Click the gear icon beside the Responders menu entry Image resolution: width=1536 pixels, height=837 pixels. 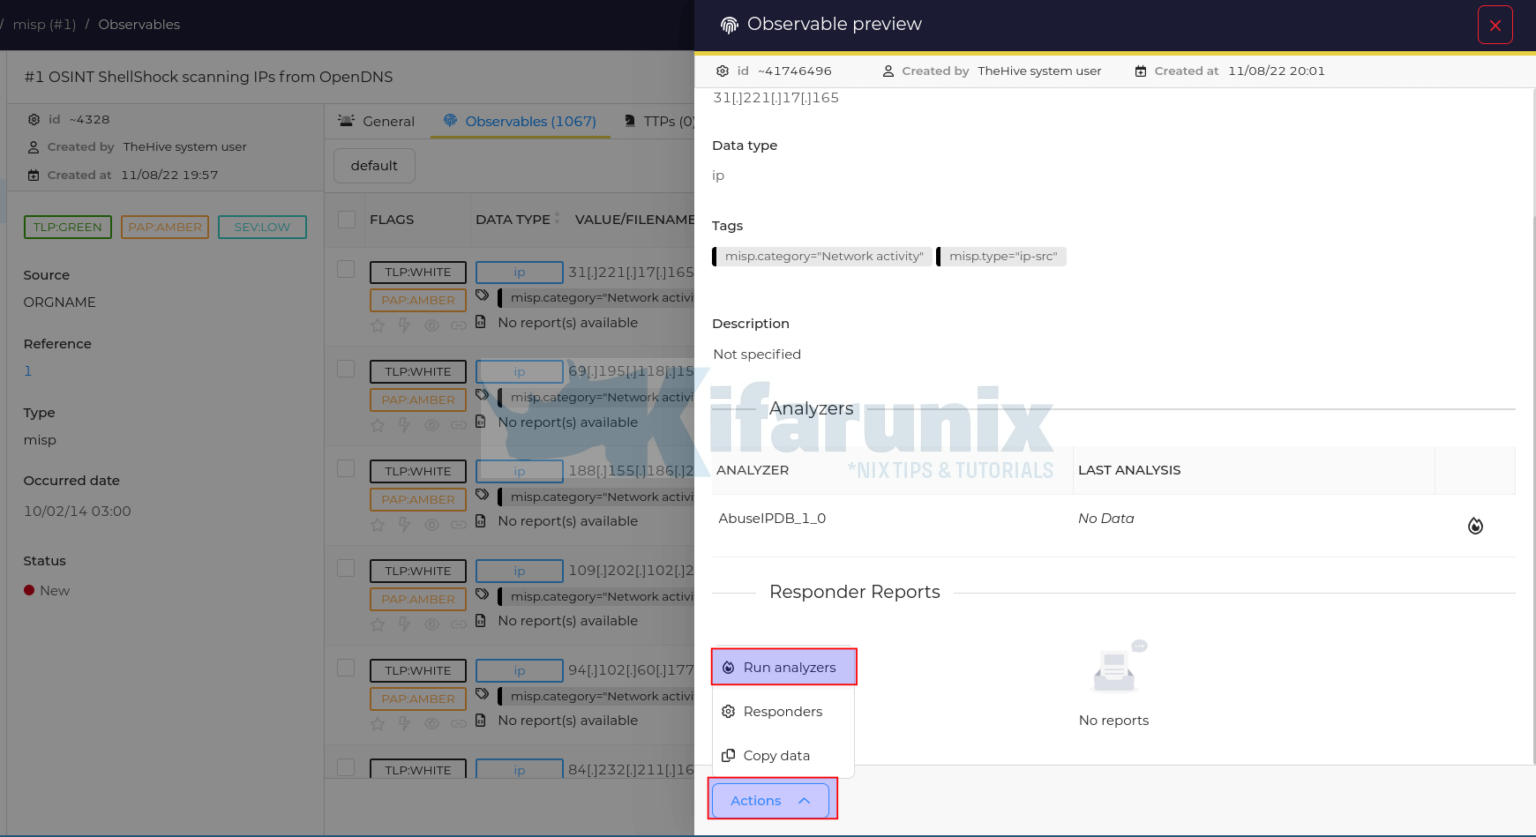[x=728, y=711]
